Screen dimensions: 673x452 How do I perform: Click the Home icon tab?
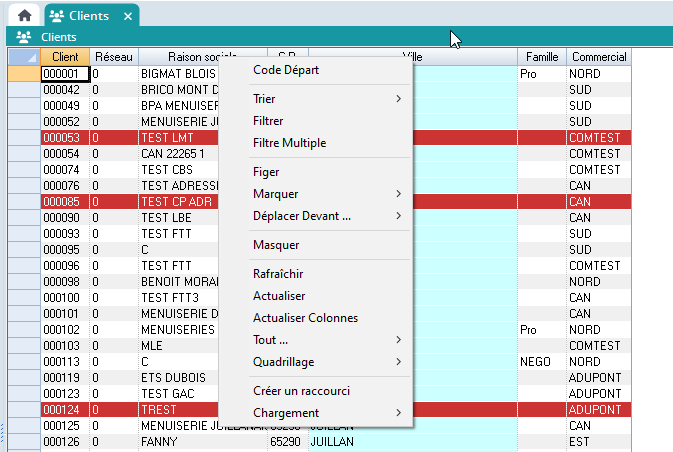24,16
